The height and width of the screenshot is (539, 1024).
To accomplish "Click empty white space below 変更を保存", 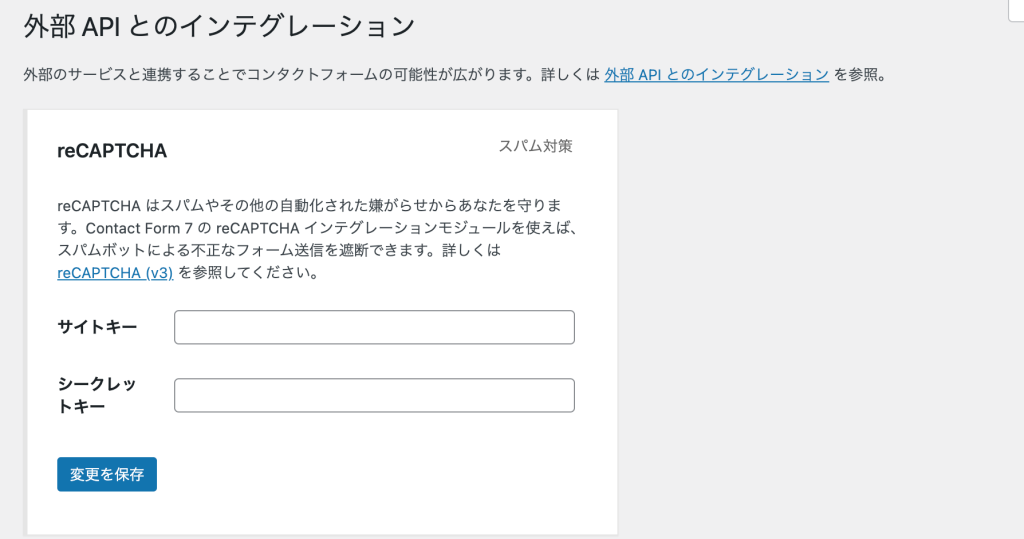I will click(x=320, y=513).
